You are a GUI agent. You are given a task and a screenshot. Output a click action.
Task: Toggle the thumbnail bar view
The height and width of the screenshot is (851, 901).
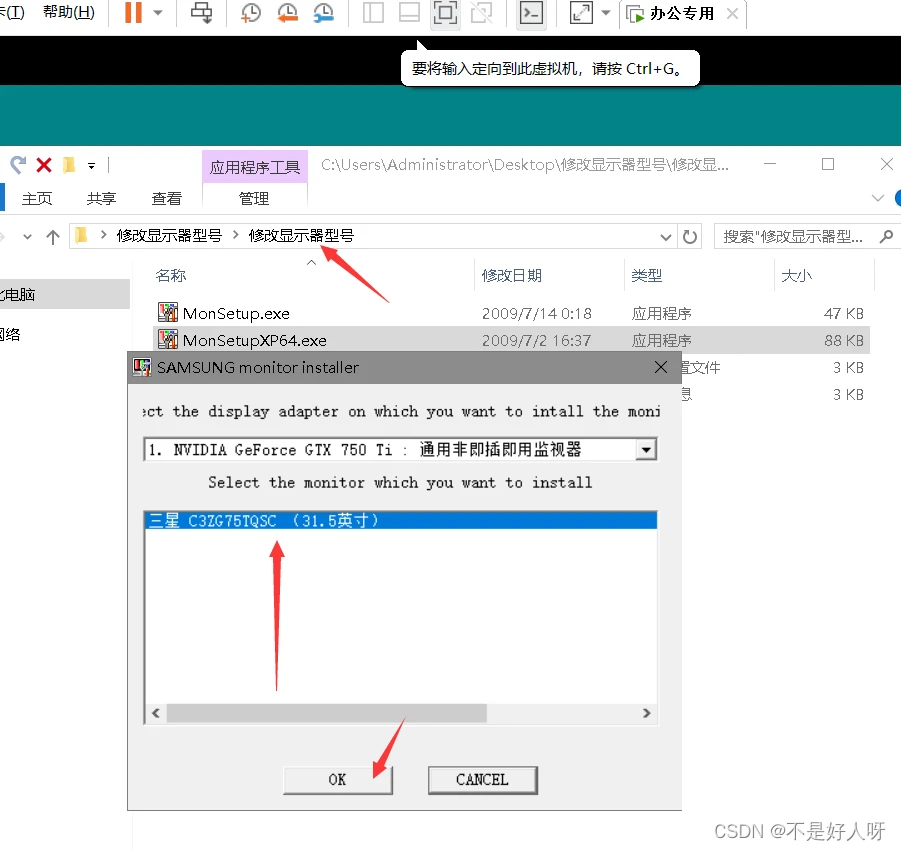point(409,12)
